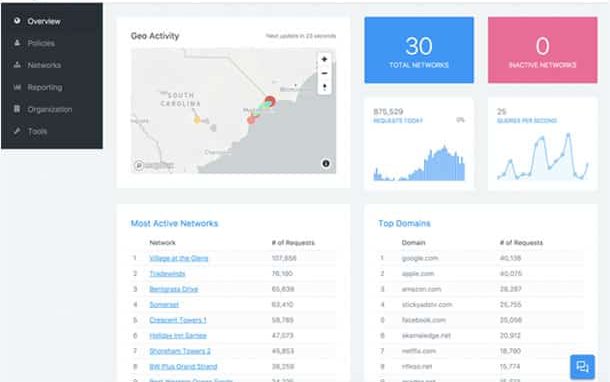Click the Inactive Networks pink tile
This screenshot has height=382, width=610.
coord(542,50)
